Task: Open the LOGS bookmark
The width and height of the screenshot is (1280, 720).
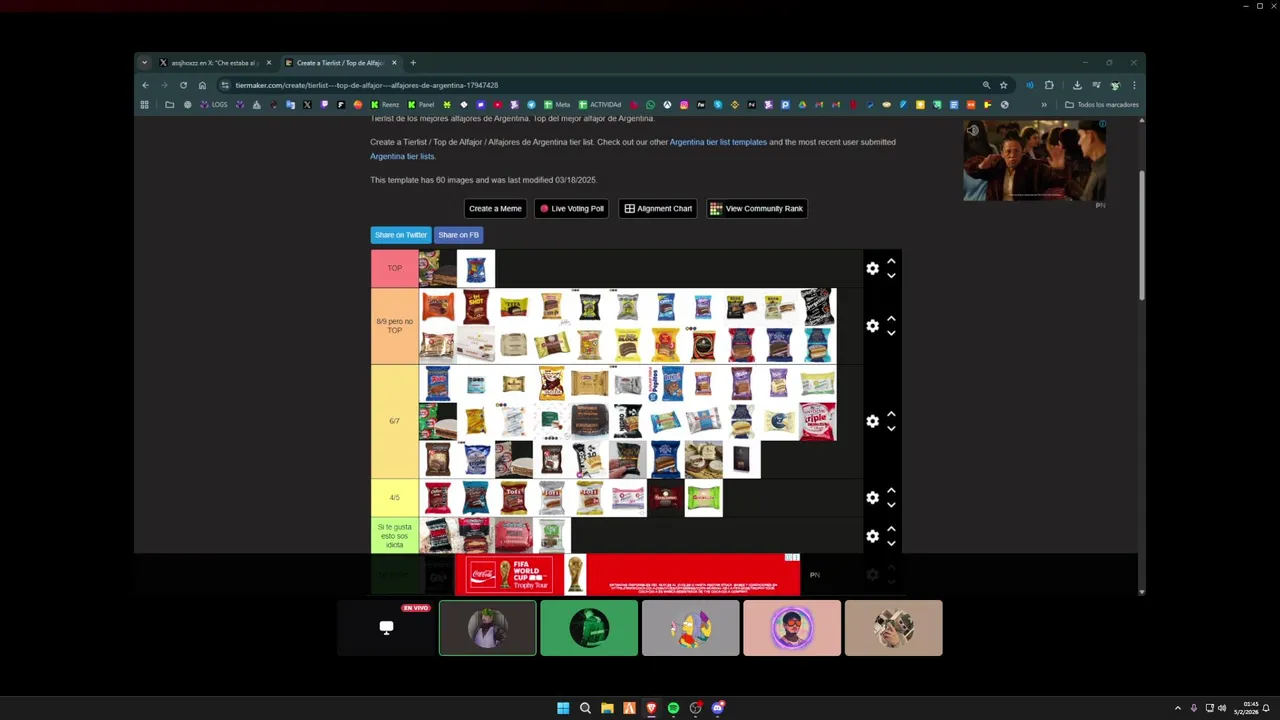Action: click(x=214, y=104)
